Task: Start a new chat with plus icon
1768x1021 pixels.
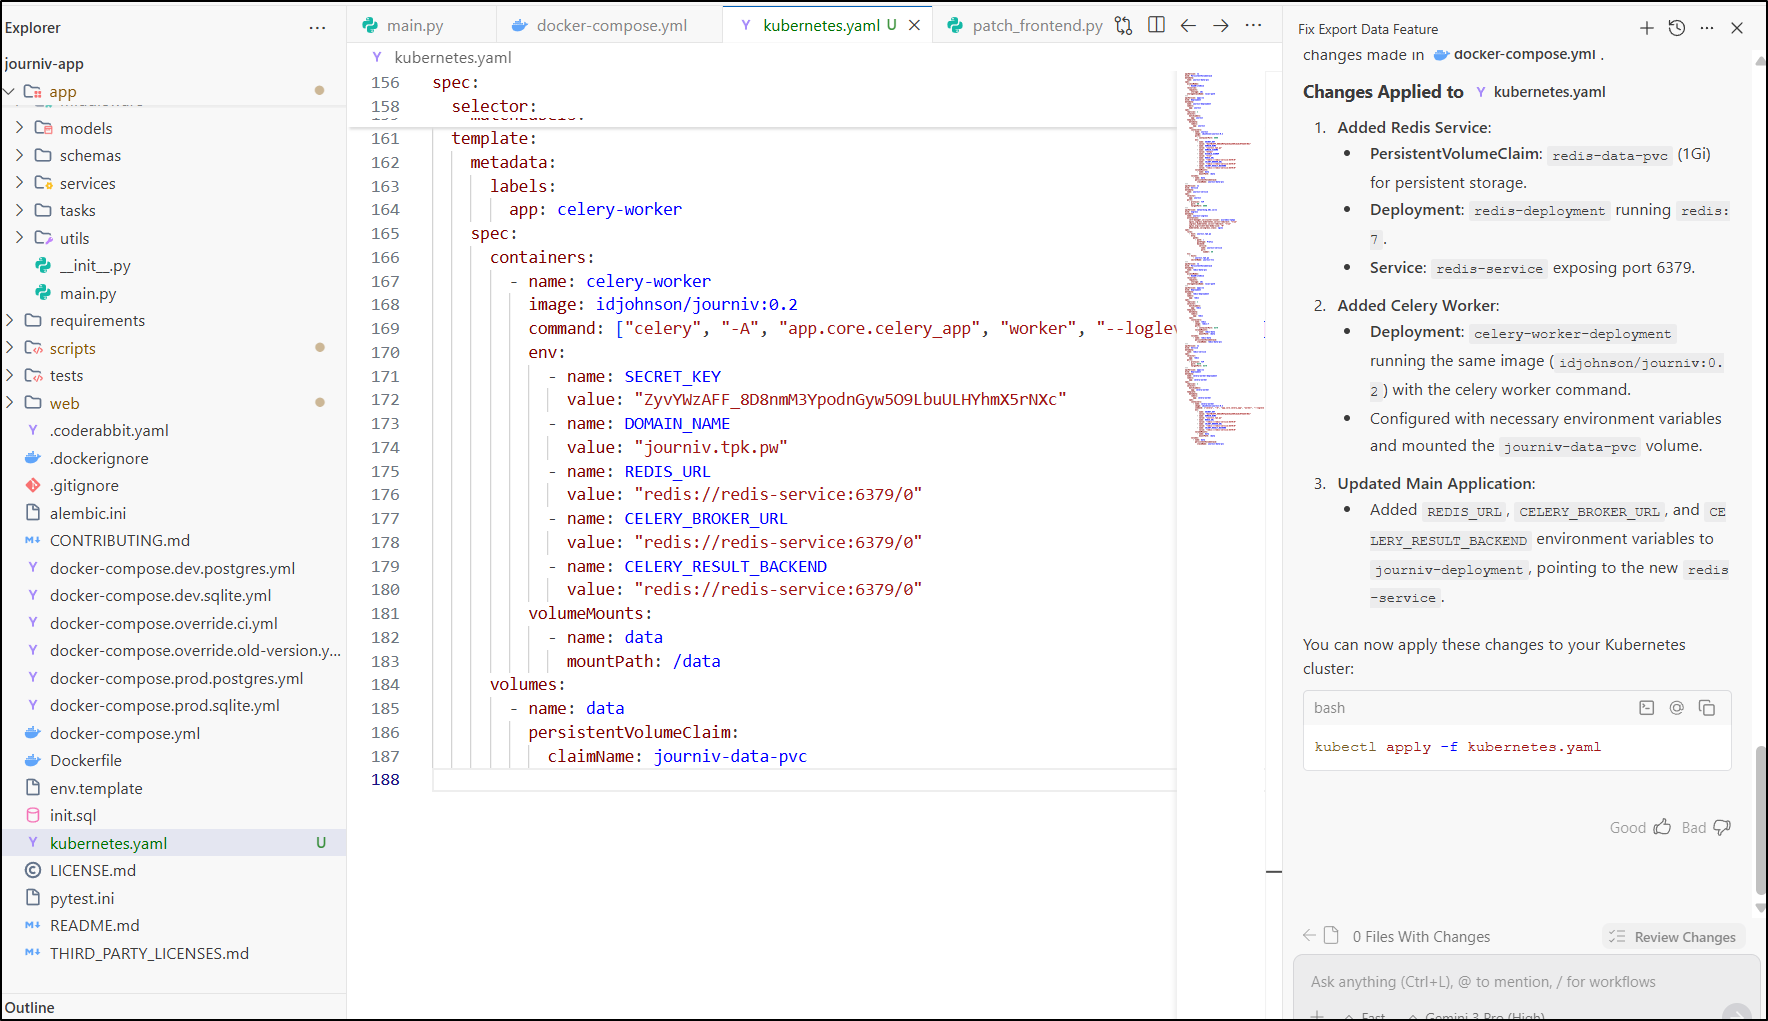Action: pos(1647,28)
